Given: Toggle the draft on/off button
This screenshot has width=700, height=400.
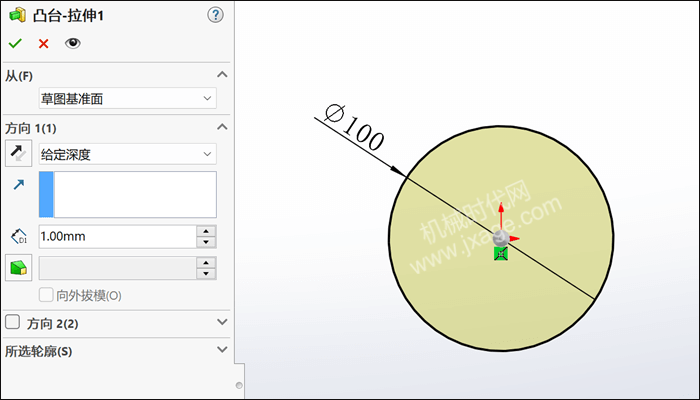Looking at the screenshot, I should 18,267.
